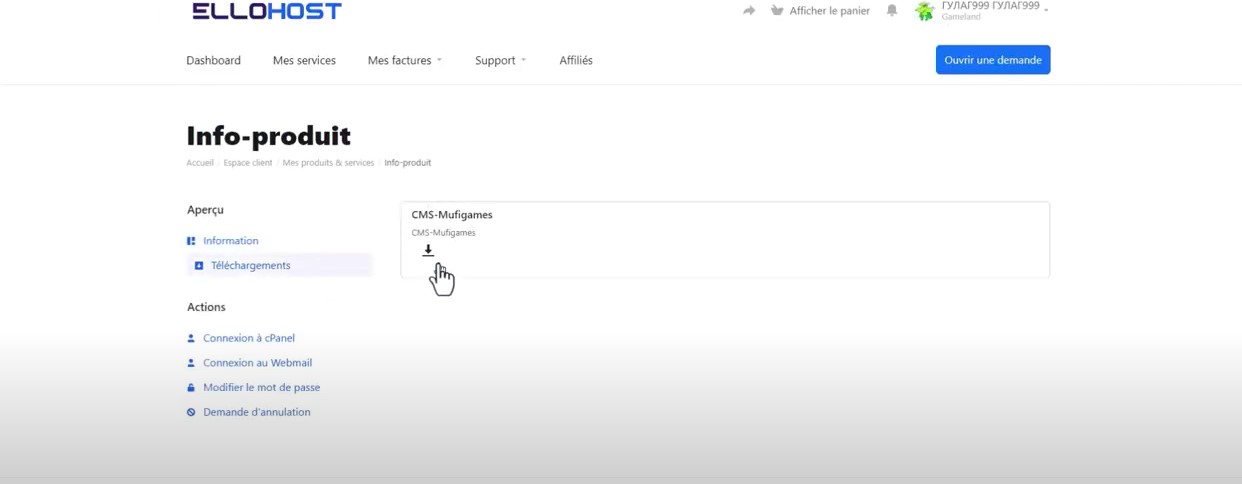The image size is (1242, 484).
Task: Click Mes produits & services breadcrumb
Action: [328, 163]
